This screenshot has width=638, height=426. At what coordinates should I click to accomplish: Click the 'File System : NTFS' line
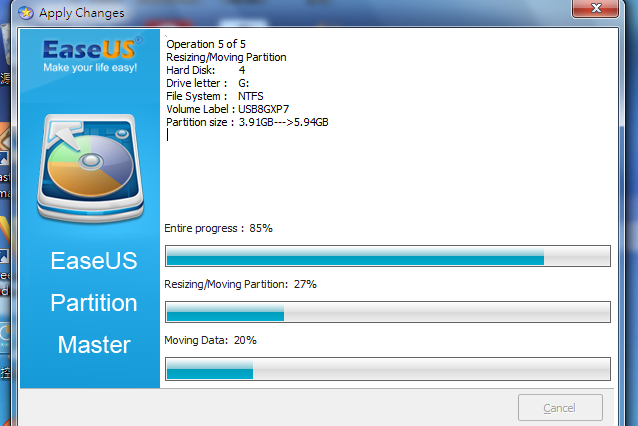pos(215,96)
